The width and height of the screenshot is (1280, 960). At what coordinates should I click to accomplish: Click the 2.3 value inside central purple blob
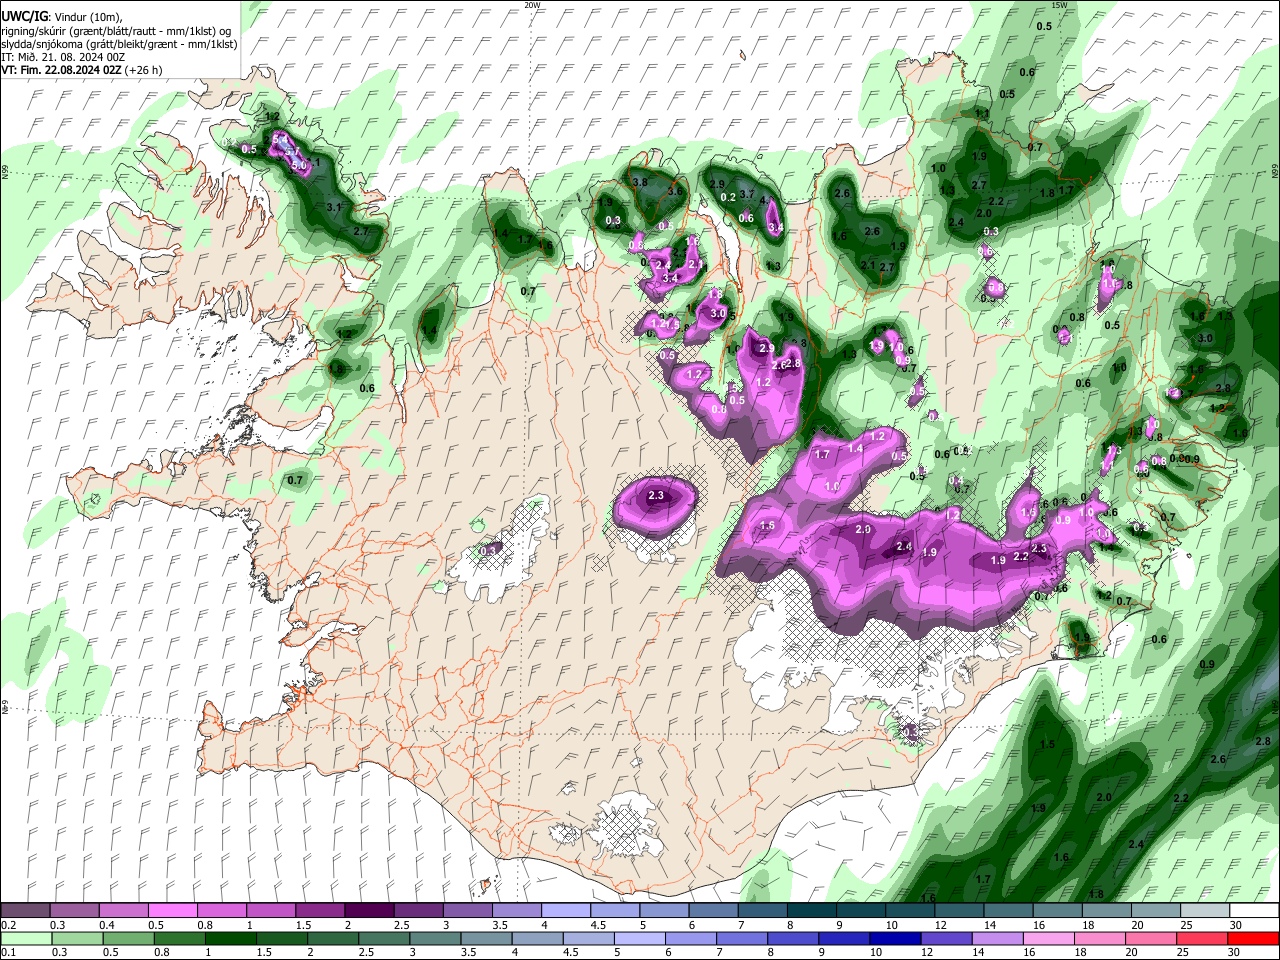tap(656, 495)
